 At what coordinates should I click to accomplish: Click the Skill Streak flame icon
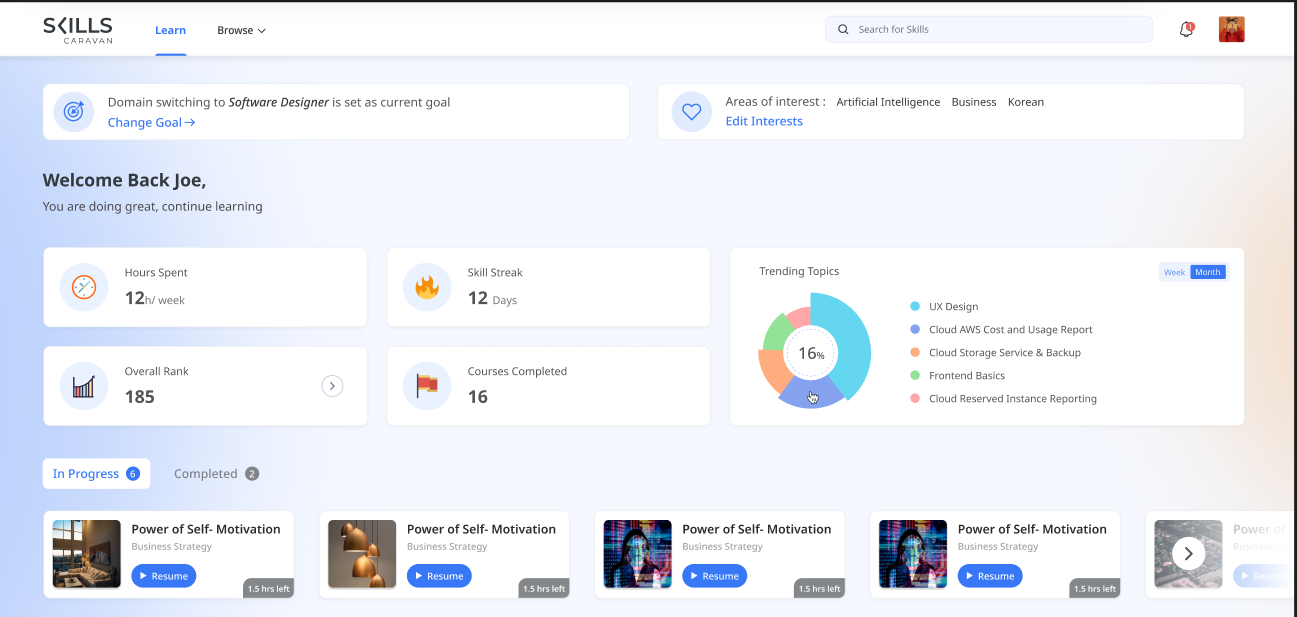427,287
